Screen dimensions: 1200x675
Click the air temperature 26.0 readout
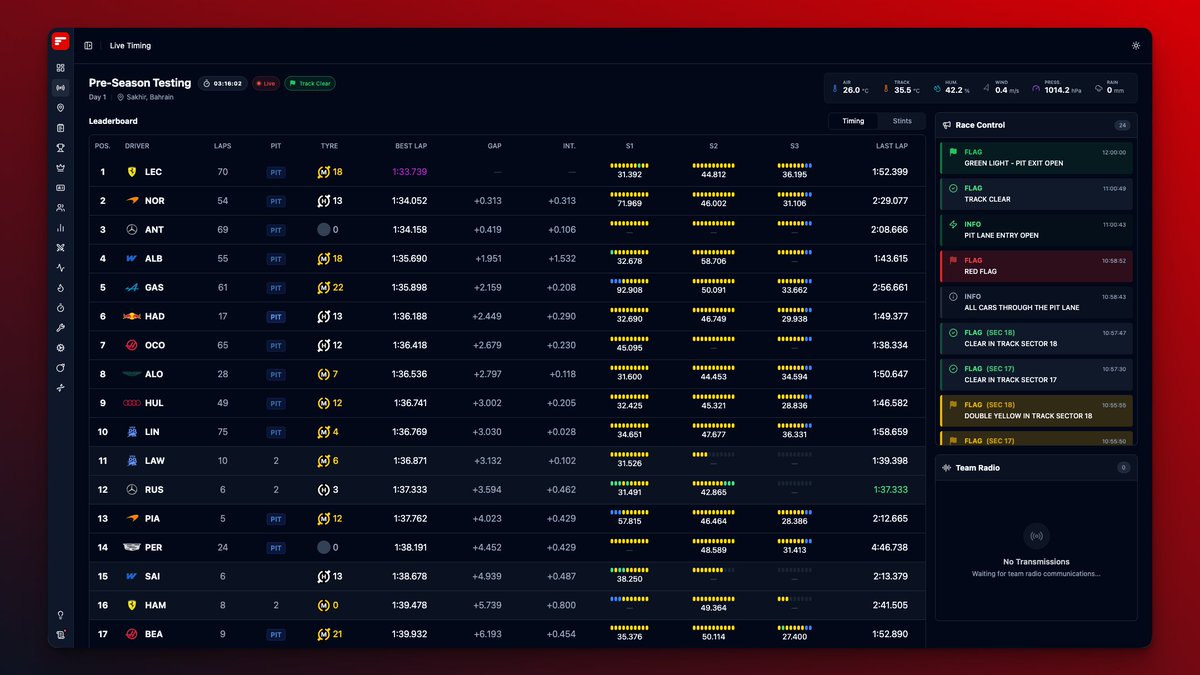pos(850,88)
